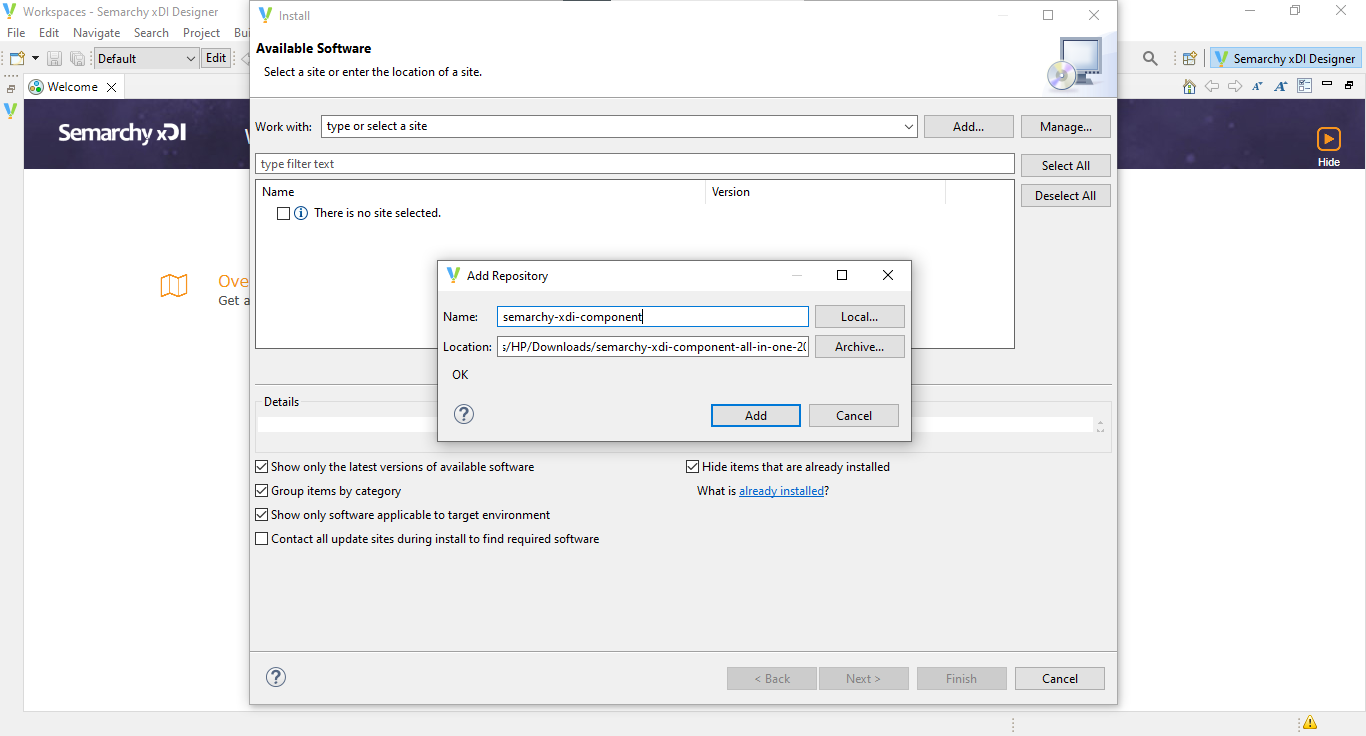Viewport: 1366px width, 736px height.
Task: Click the warning icon in the status bar
Action: (x=1309, y=722)
